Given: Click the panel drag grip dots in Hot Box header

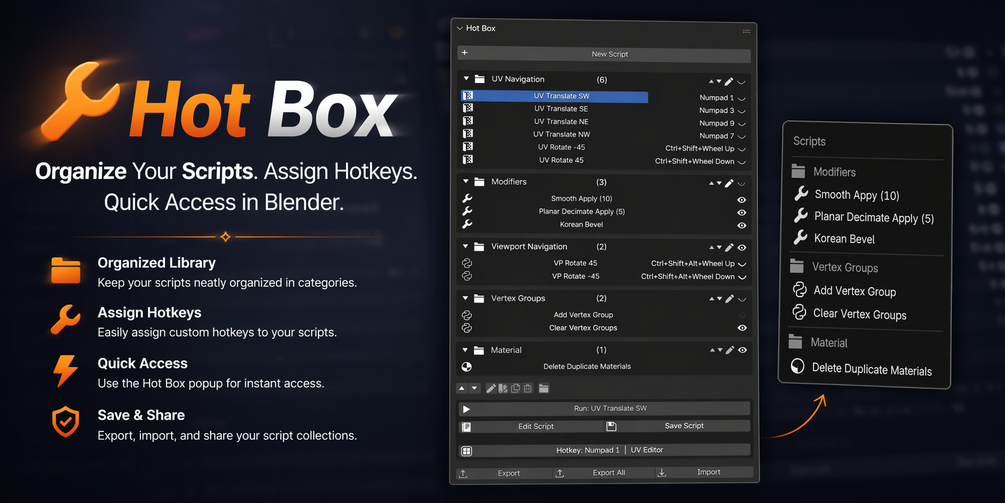Looking at the screenshot, I should tap(747, 30).
